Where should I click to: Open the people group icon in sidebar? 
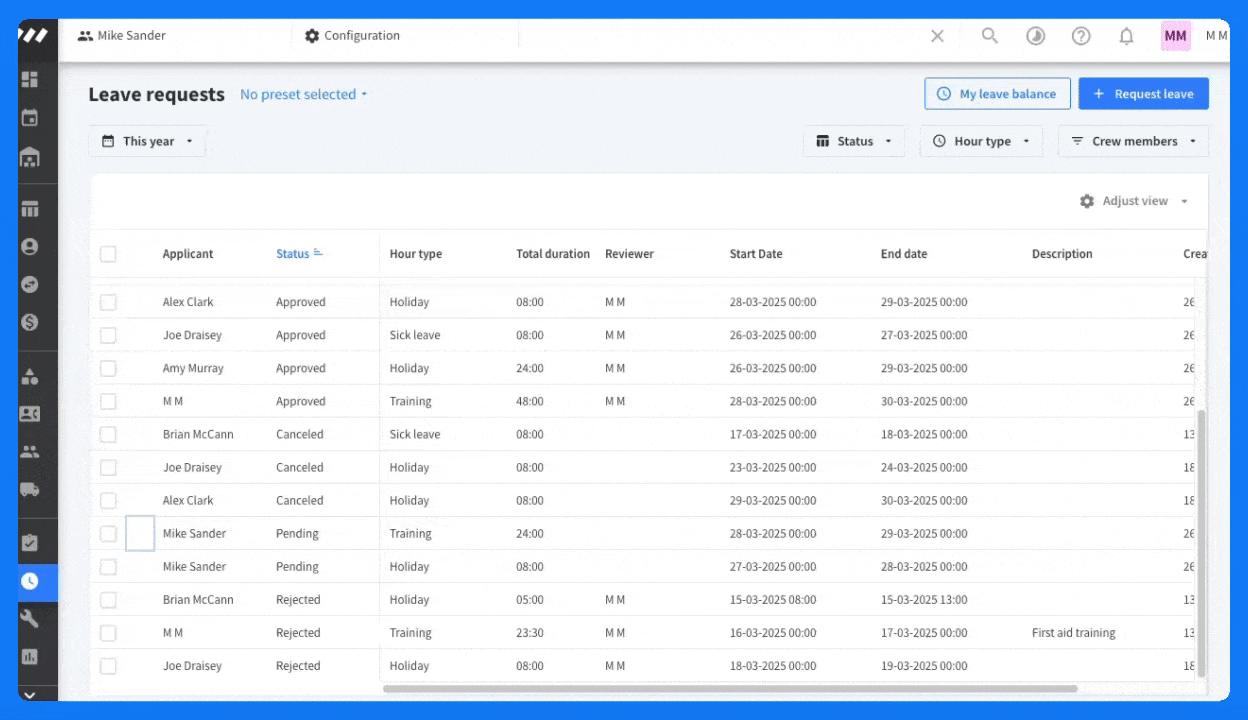[x=30, y=452]
